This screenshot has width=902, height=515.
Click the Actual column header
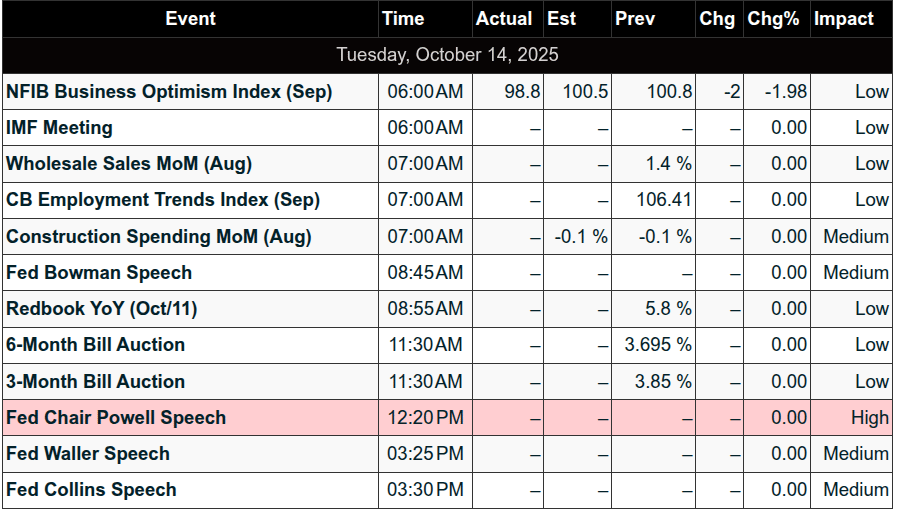tap(504, 19)
